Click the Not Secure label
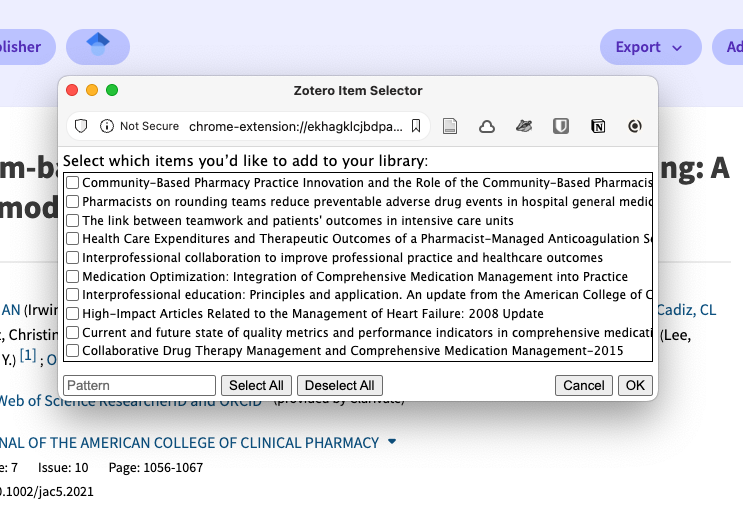This screenshot has height=524, width=743. tap(149, 126)
